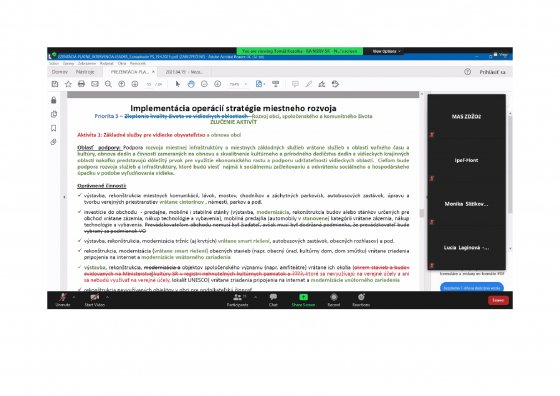Click the blue button in right panel
This screenshot has height=396, width=560.
472,287
